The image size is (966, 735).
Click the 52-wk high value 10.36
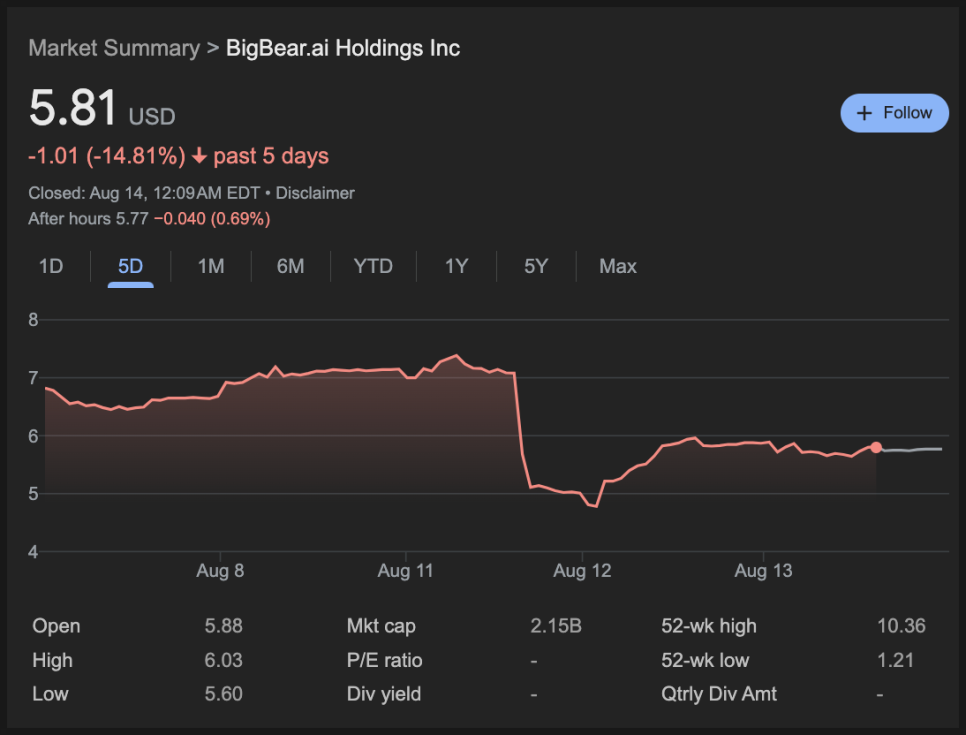[x=901, y=626]
